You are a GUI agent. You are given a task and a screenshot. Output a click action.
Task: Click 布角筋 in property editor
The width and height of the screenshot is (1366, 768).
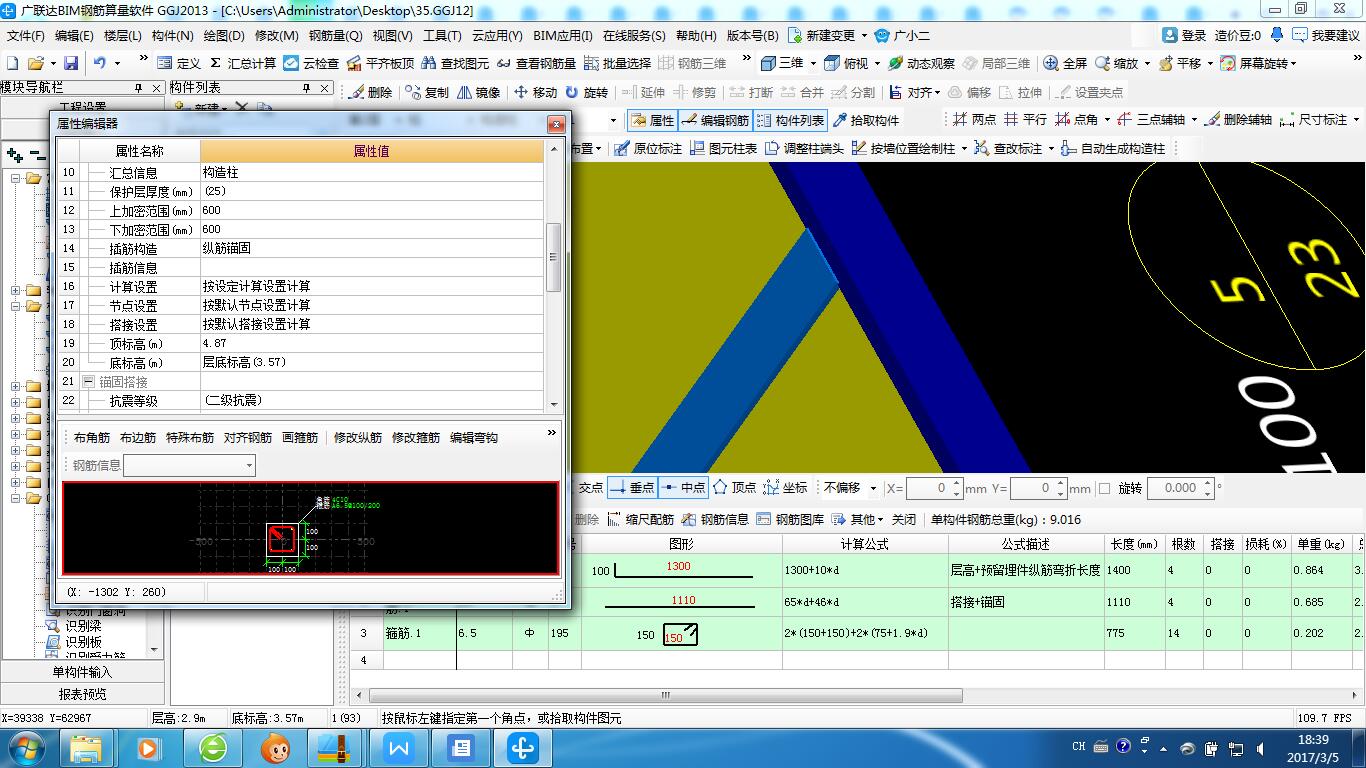click(x=92, y=438)
